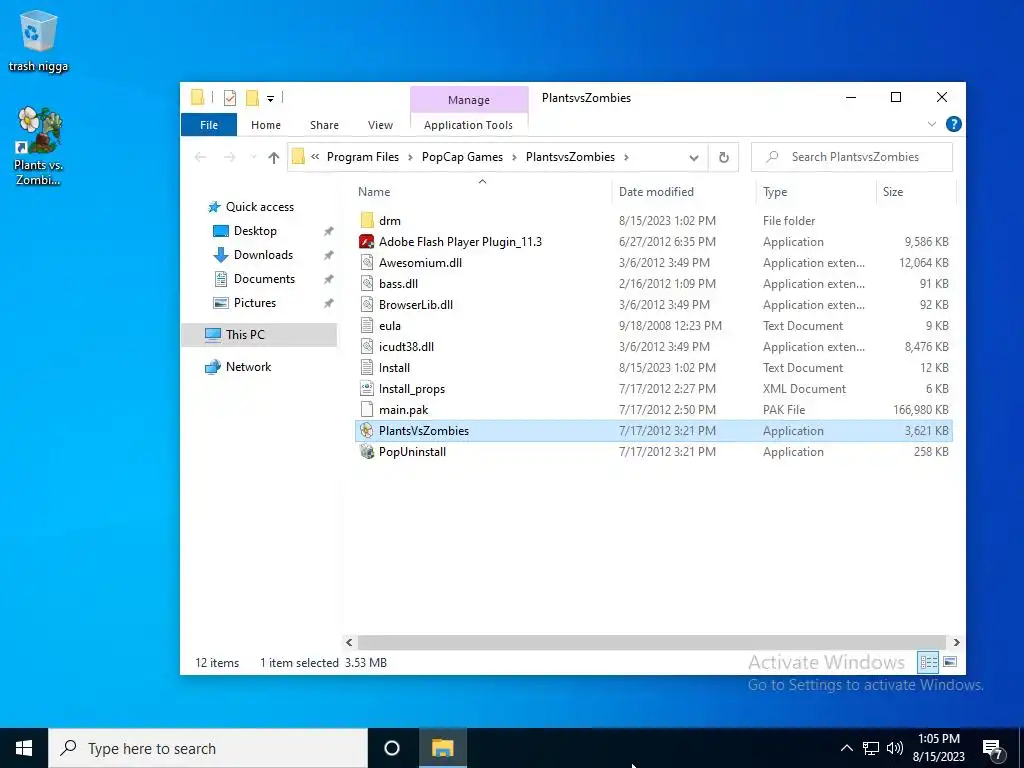This screenshot has width=1024, height=768.
Task: Open Customize Quick Access Toolbar dropdown
Action: pyautogui.click(x=270, y=99)
